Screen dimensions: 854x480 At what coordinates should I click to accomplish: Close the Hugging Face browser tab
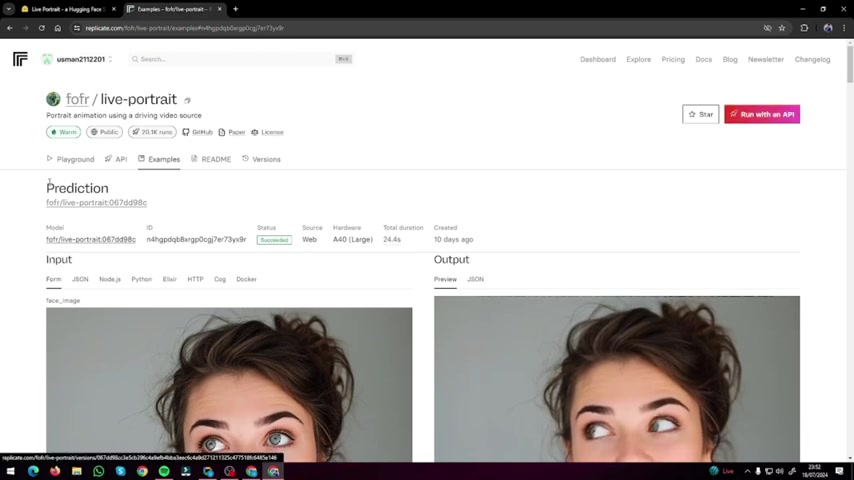coord(113,9)
